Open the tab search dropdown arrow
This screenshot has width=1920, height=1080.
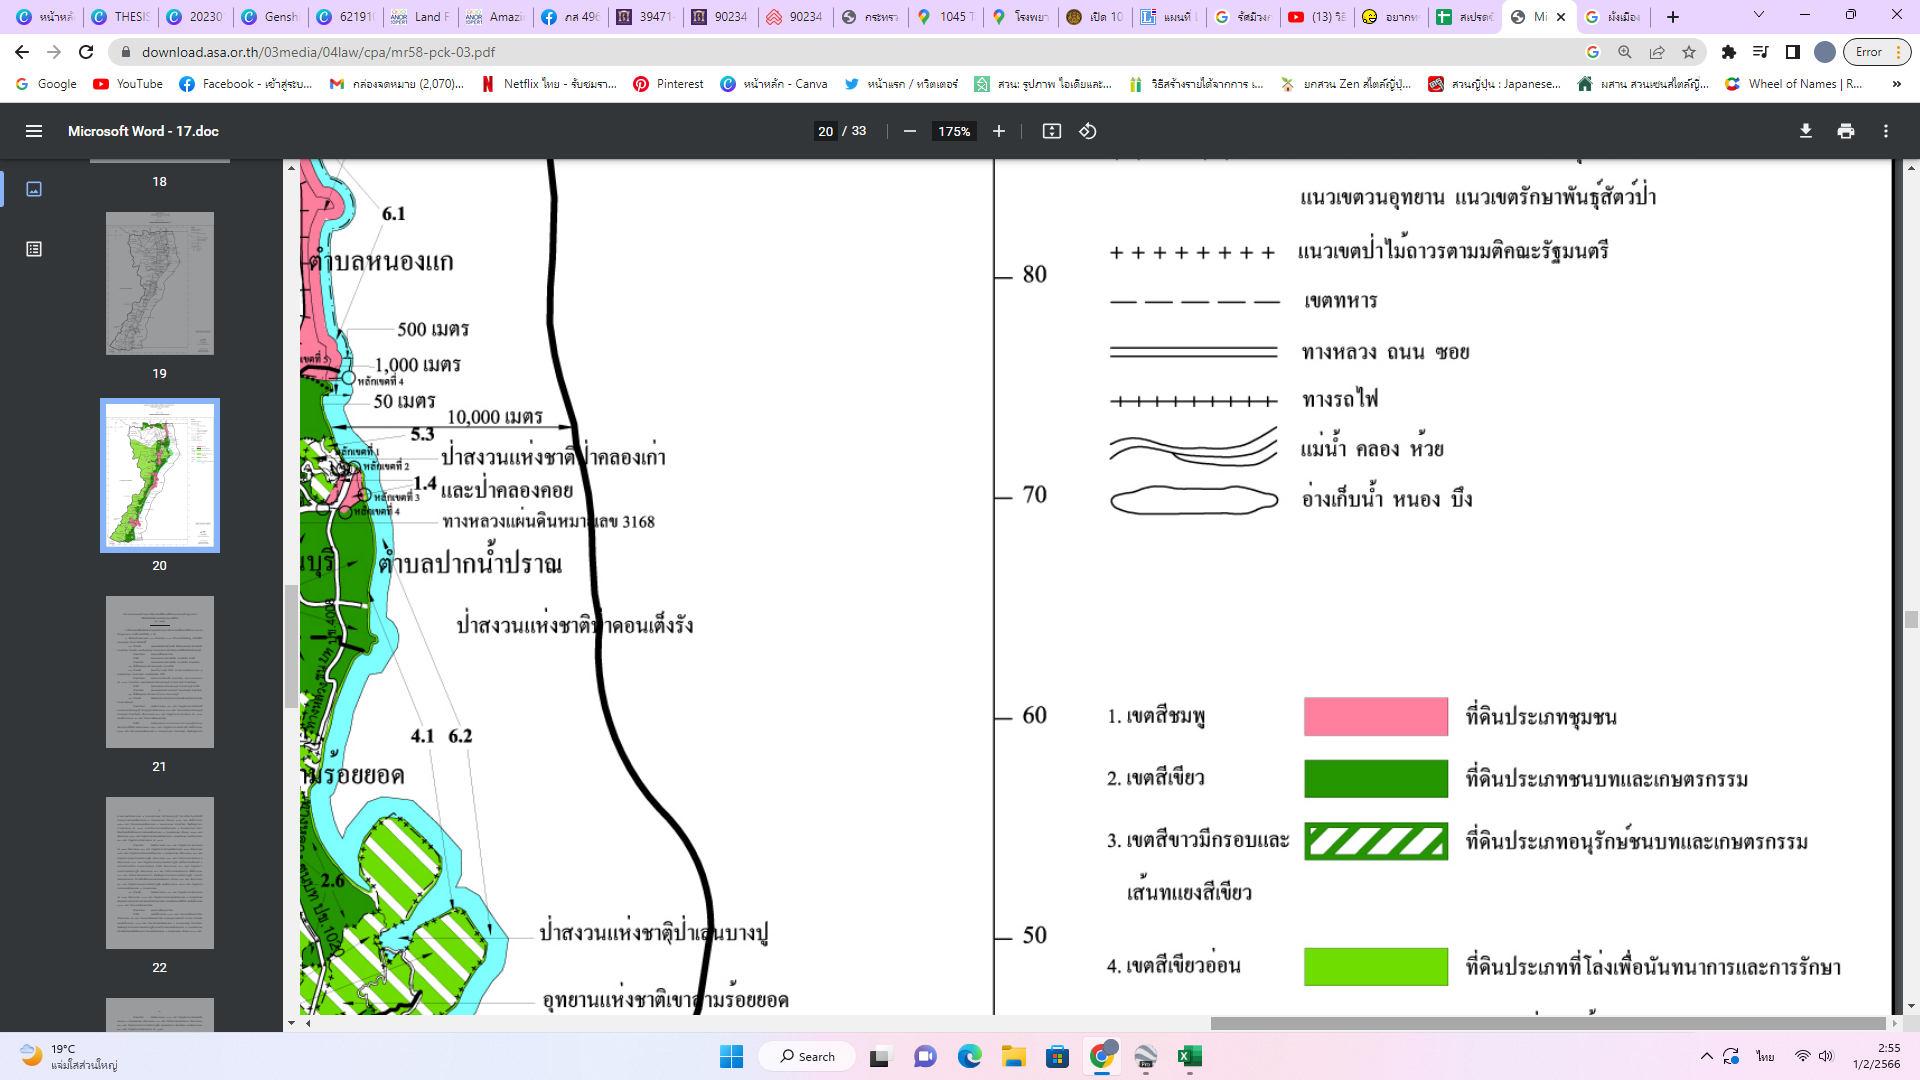point(1759,15)
